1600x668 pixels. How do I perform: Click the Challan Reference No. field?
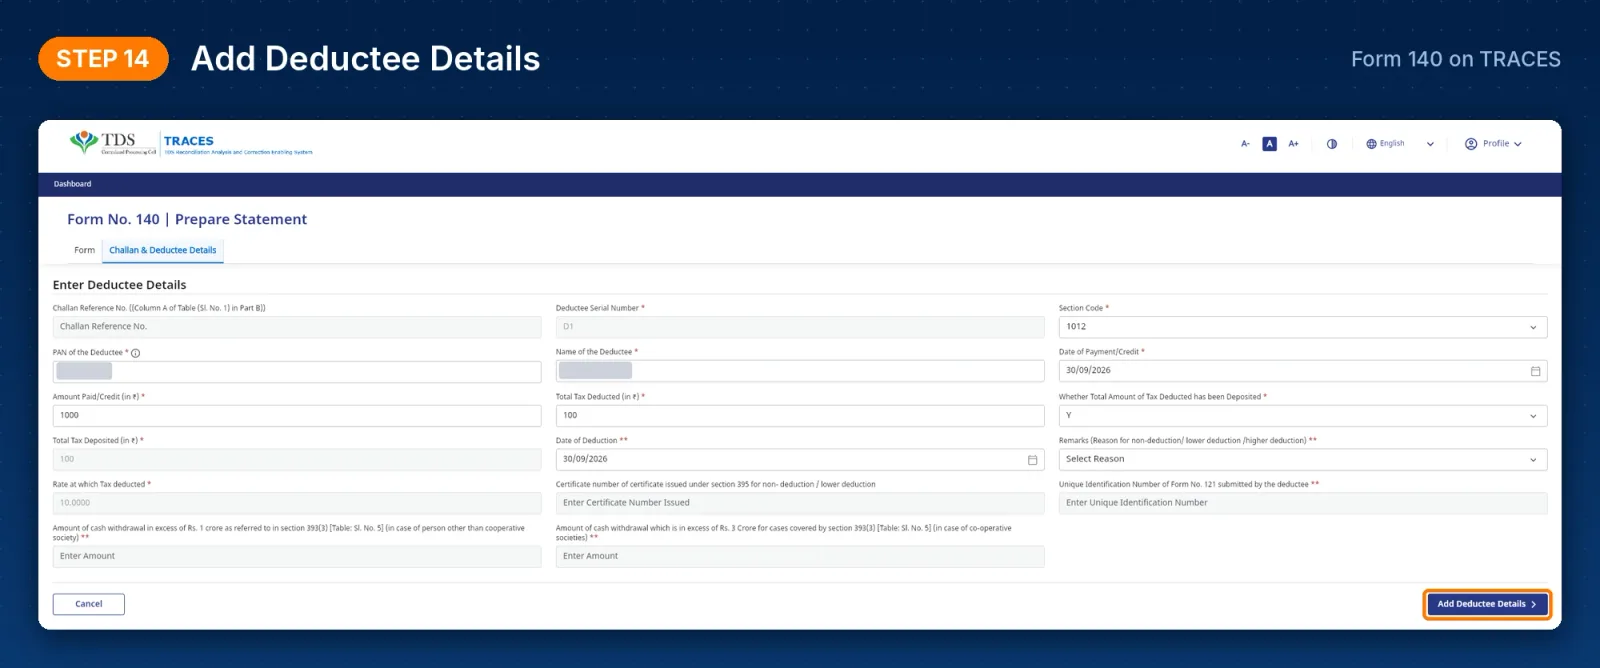[x=297, y=327]
